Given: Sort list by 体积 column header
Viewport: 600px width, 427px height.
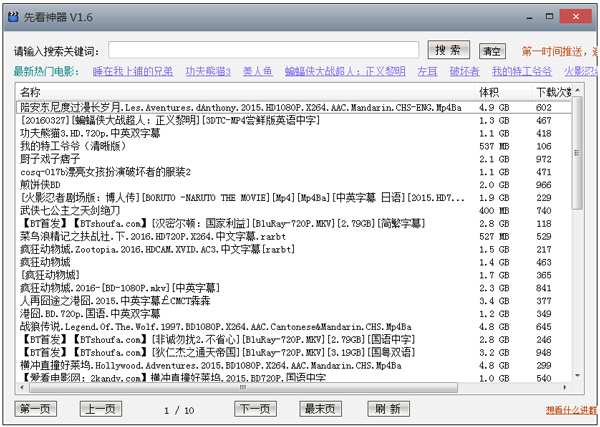Looking at the screenshot, I should tap(503, 92).
